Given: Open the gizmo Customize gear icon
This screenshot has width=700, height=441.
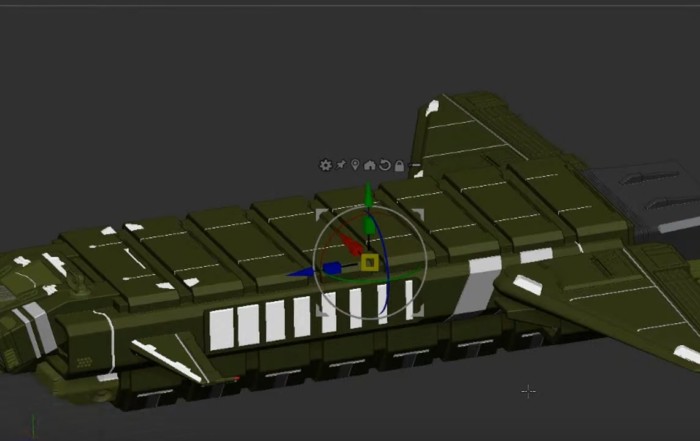Looking at the screenshot, I should pyautogui.click(x=325, y=165).
